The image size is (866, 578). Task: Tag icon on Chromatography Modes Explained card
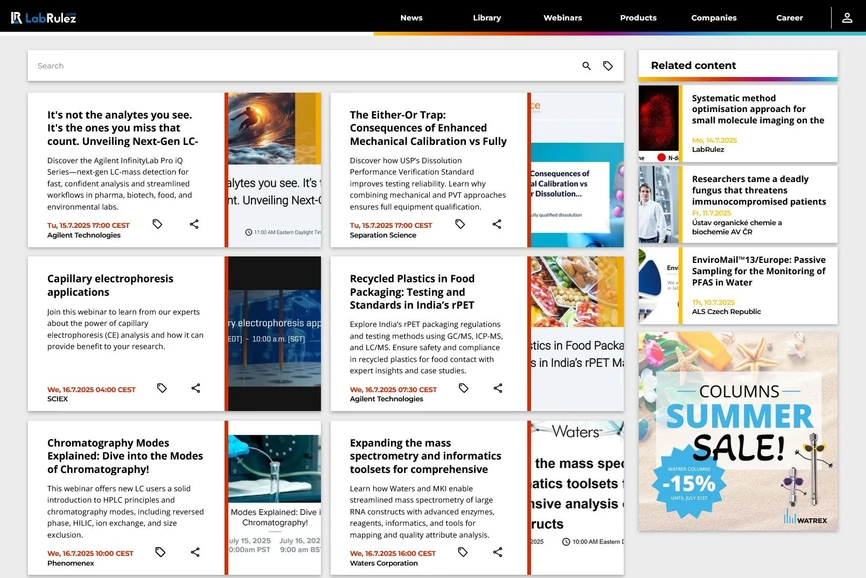coord(160,552)
